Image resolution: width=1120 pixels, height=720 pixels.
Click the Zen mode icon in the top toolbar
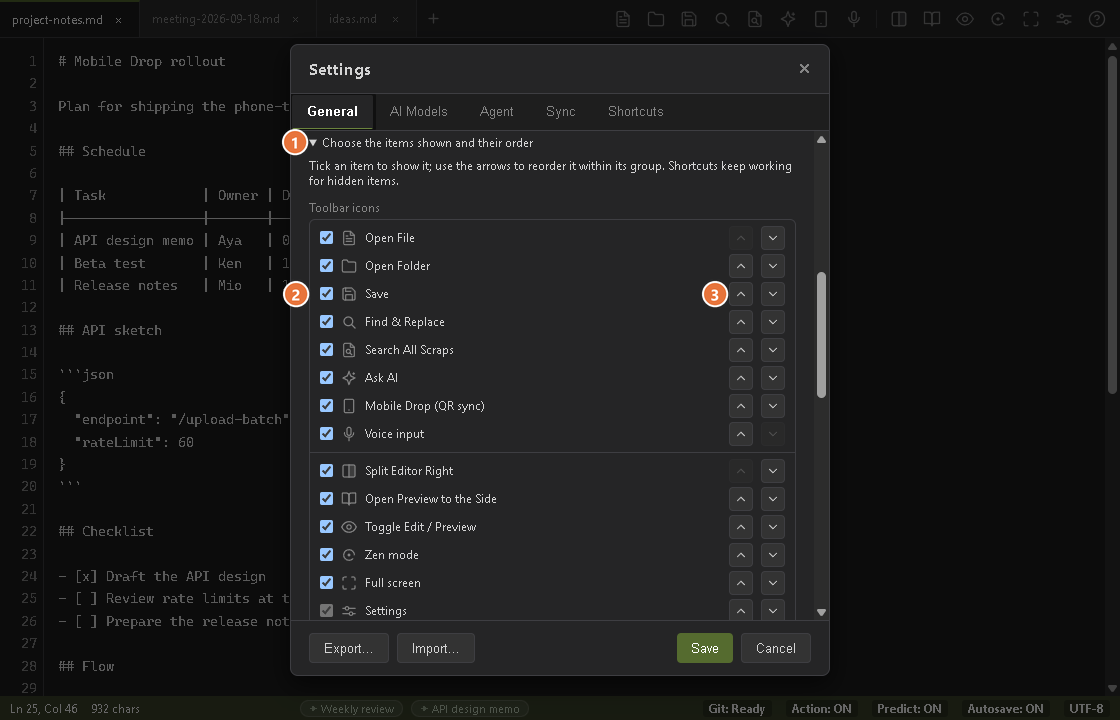pyautogui.click(x=998, y=19)
